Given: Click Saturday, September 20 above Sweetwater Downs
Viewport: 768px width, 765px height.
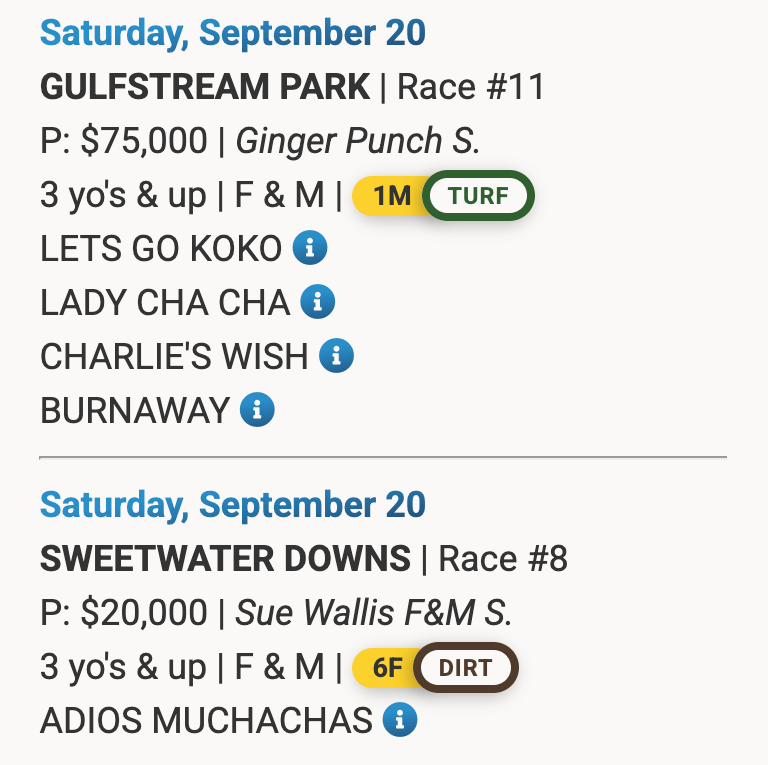Looking at the screenshot, I should click(232, 505).
